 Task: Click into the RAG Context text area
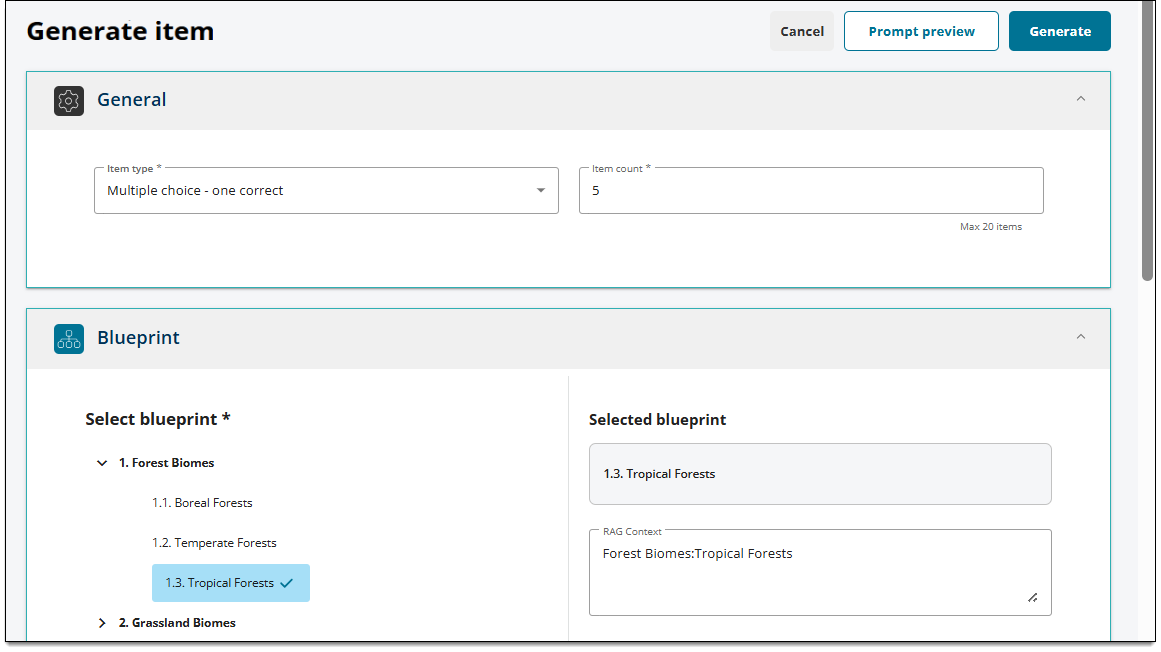click(820, 573)
